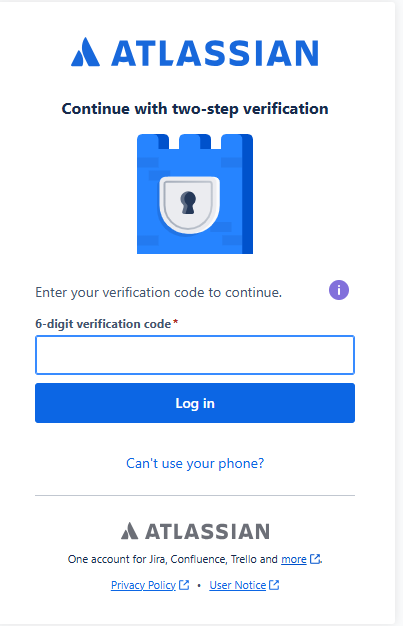Click the blue Log in button
This screenshot has height=626, width=403.
(195, 403)
